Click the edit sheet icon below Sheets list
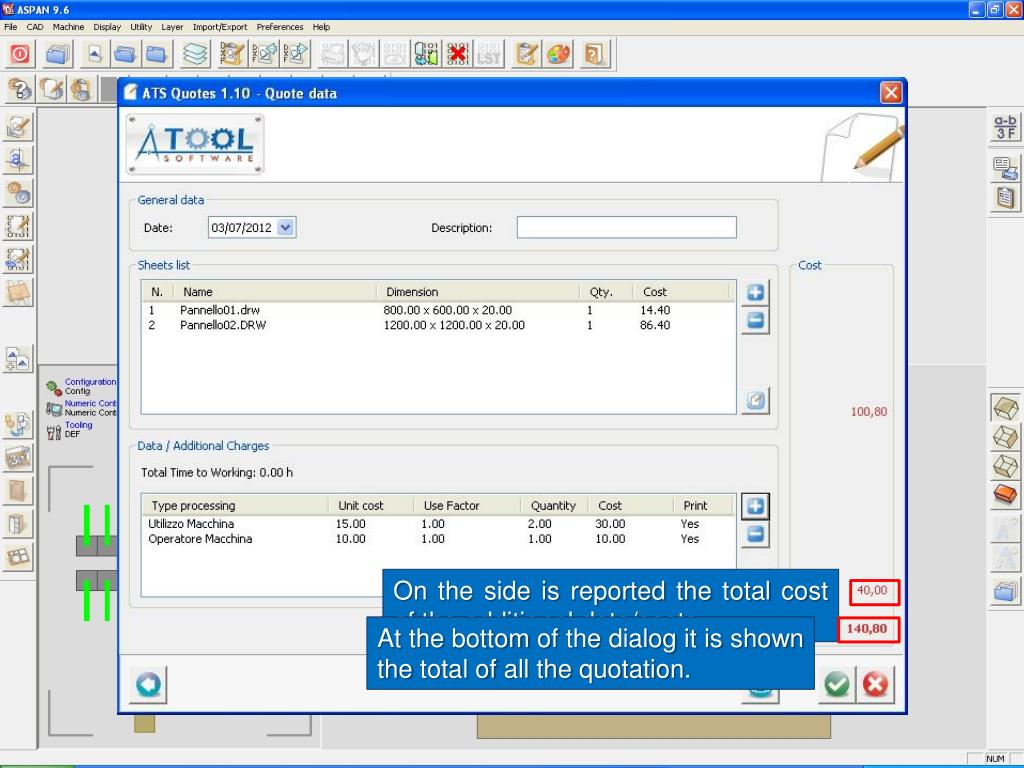Screen dimensions: 1024x768 (756, 400)
